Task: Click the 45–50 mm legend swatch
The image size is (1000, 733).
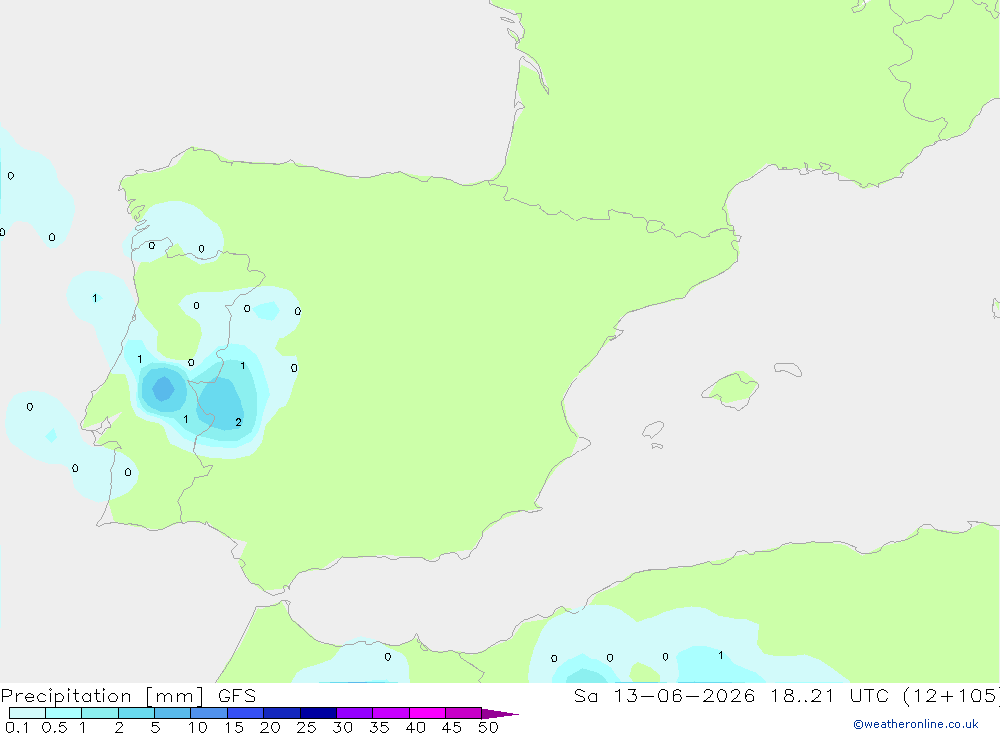Action: [463, 713]
